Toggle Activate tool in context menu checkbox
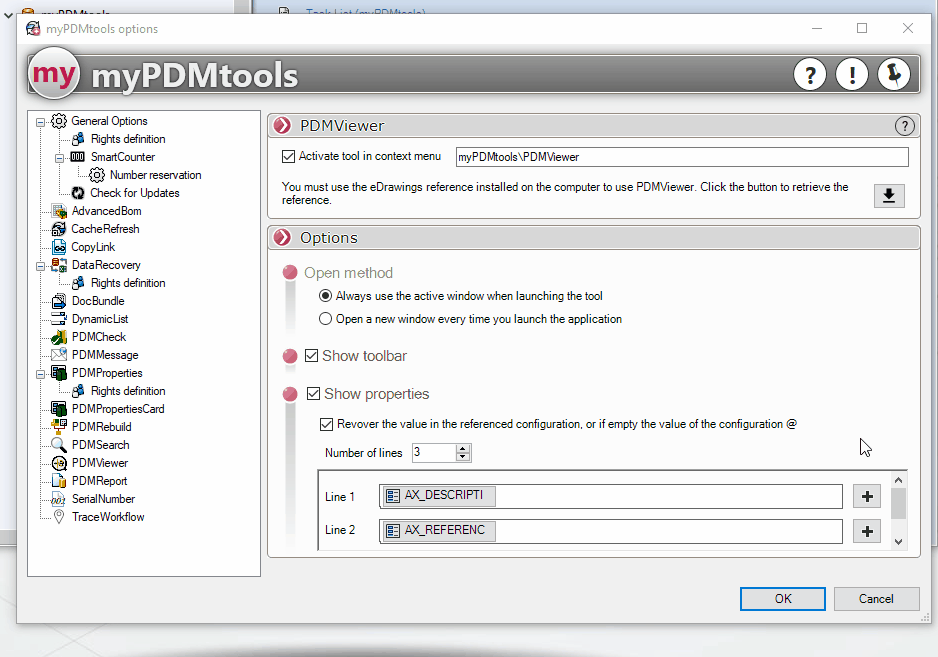 click(290, 157)
